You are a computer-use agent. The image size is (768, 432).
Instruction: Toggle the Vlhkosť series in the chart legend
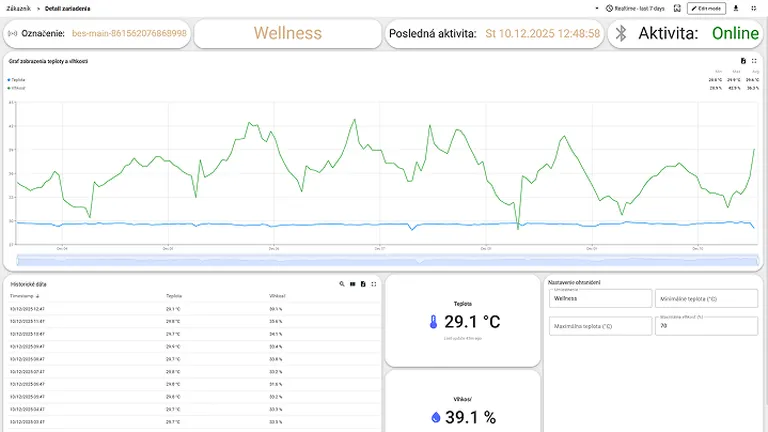coord(16,88)
